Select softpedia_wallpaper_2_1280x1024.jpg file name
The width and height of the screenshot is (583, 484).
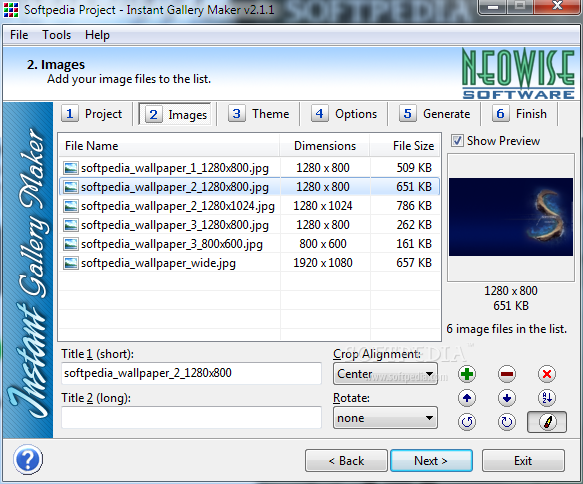(x=178, y=206)
